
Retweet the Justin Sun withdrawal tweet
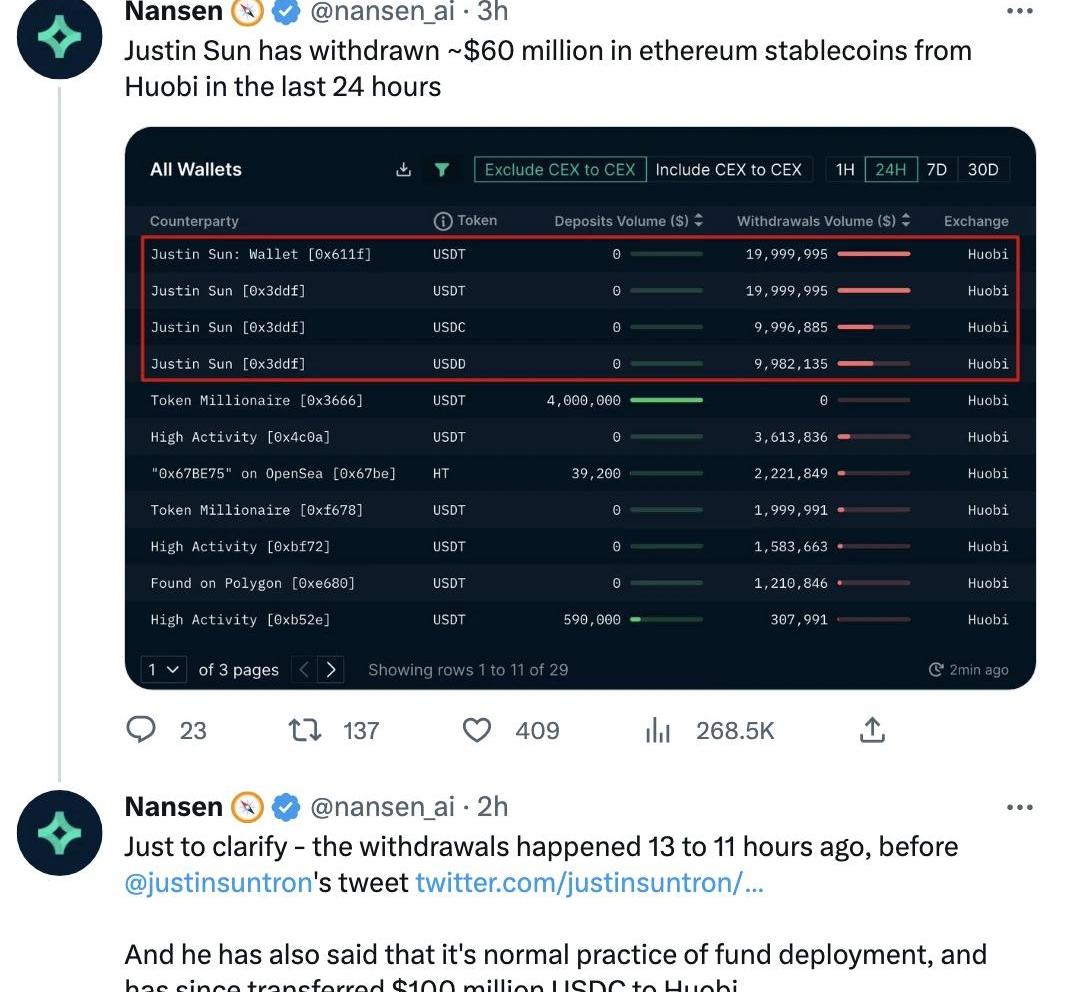(305, 730)
